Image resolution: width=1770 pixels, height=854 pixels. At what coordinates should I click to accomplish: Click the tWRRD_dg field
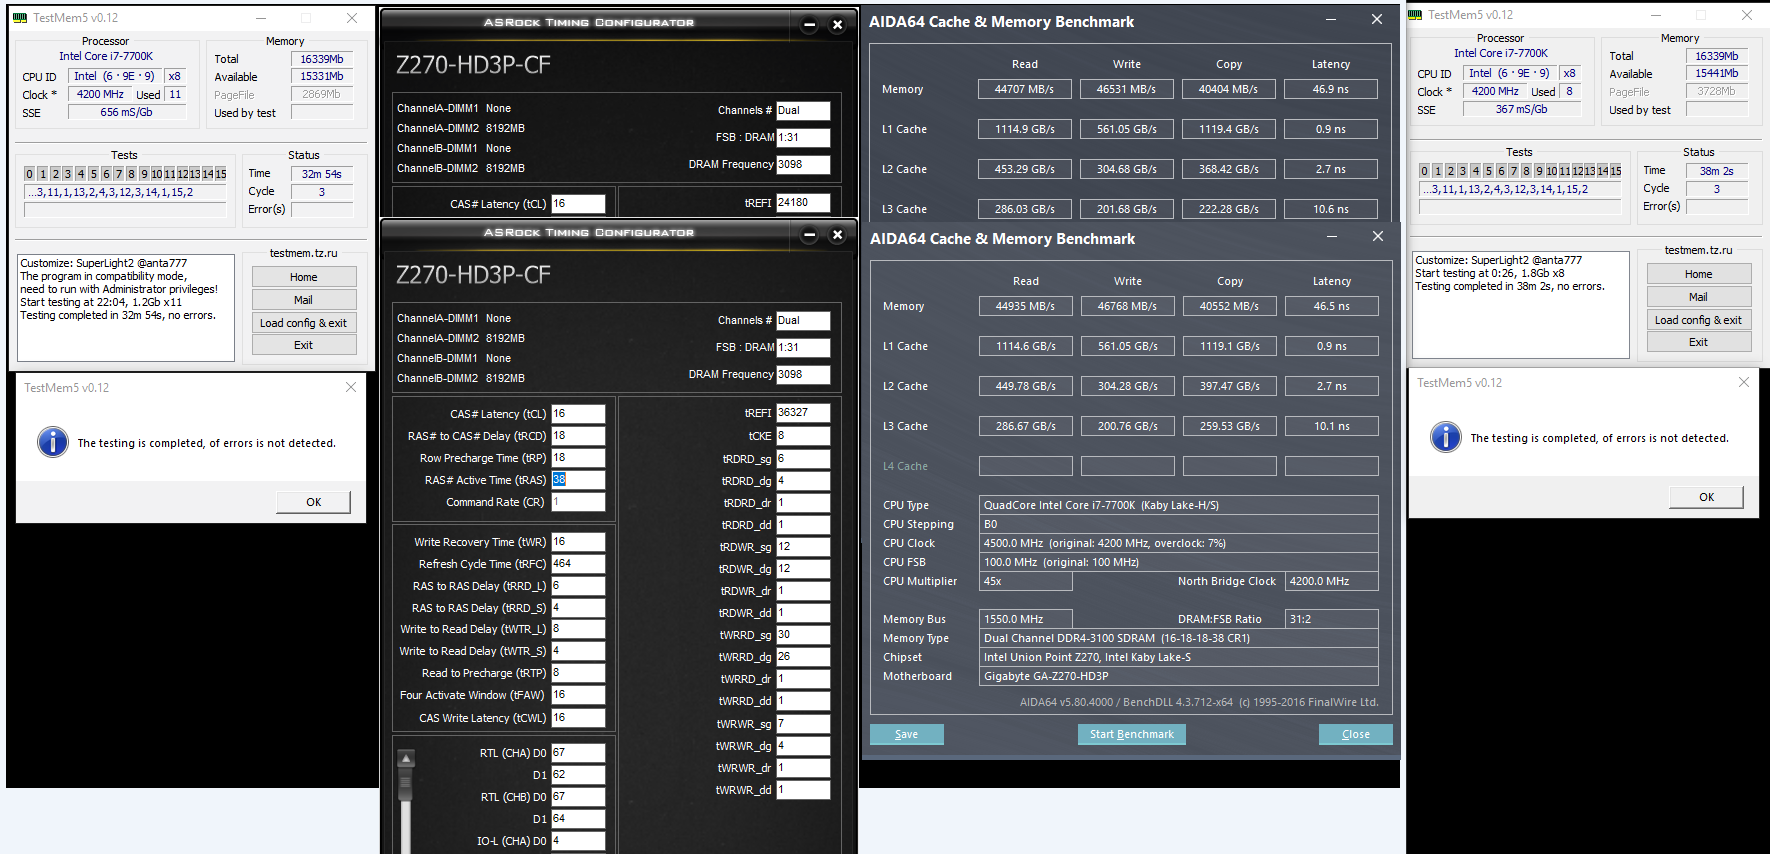click(x=803, y=657)
